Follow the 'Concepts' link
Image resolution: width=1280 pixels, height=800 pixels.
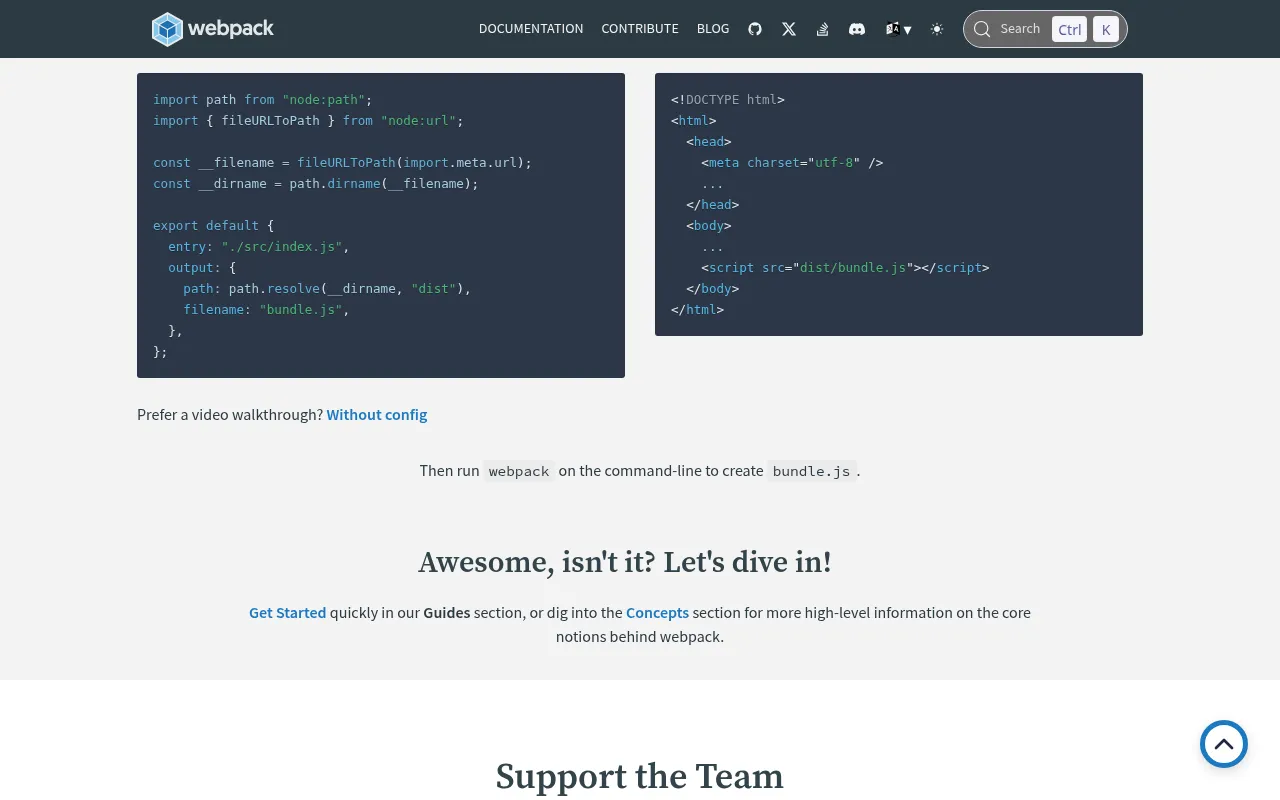[x=657, y=612]
